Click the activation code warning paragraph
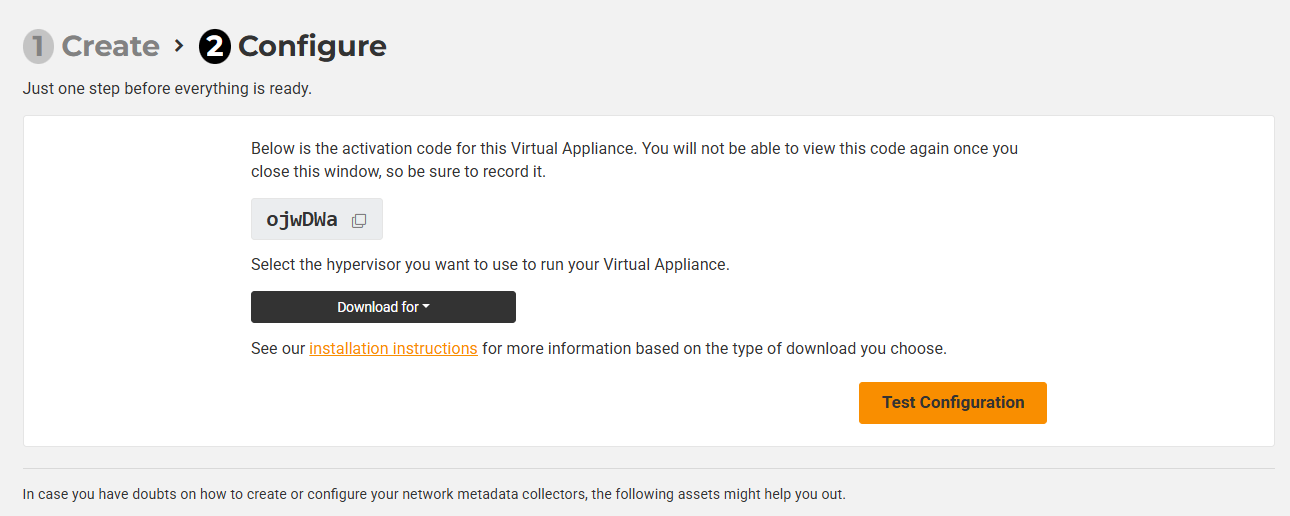 pos(634,148)
